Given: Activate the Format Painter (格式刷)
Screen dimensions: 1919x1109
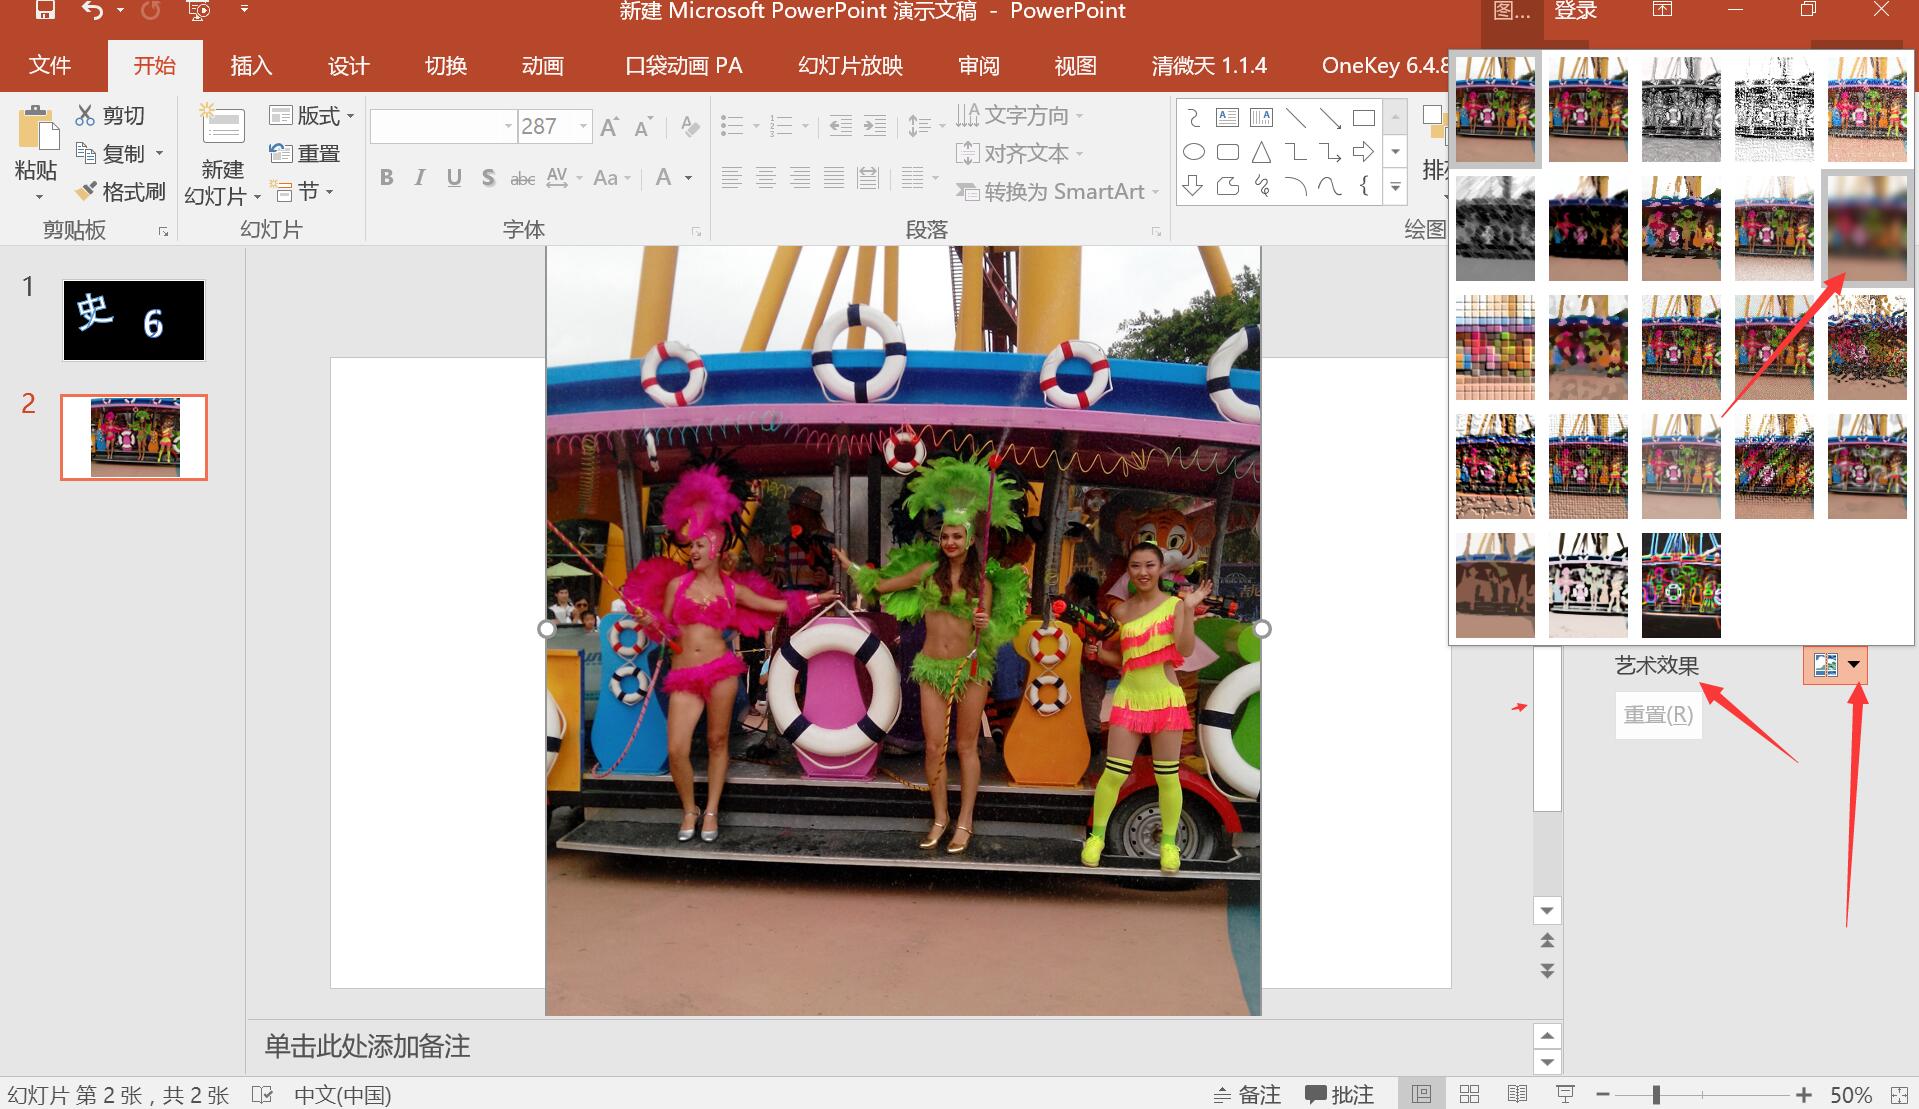Looking at the screenshot, I should pyautogui.click(x=121, y=192).
